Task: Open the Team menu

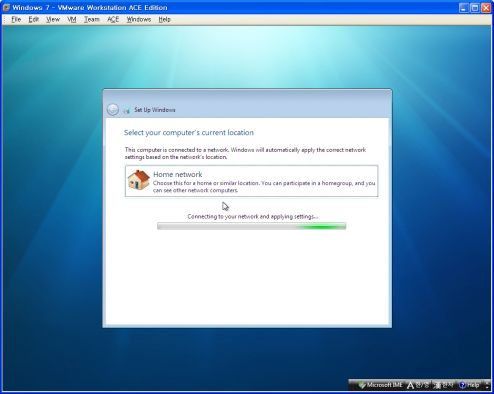Action: pyautogui.click(x=92, y=19)
